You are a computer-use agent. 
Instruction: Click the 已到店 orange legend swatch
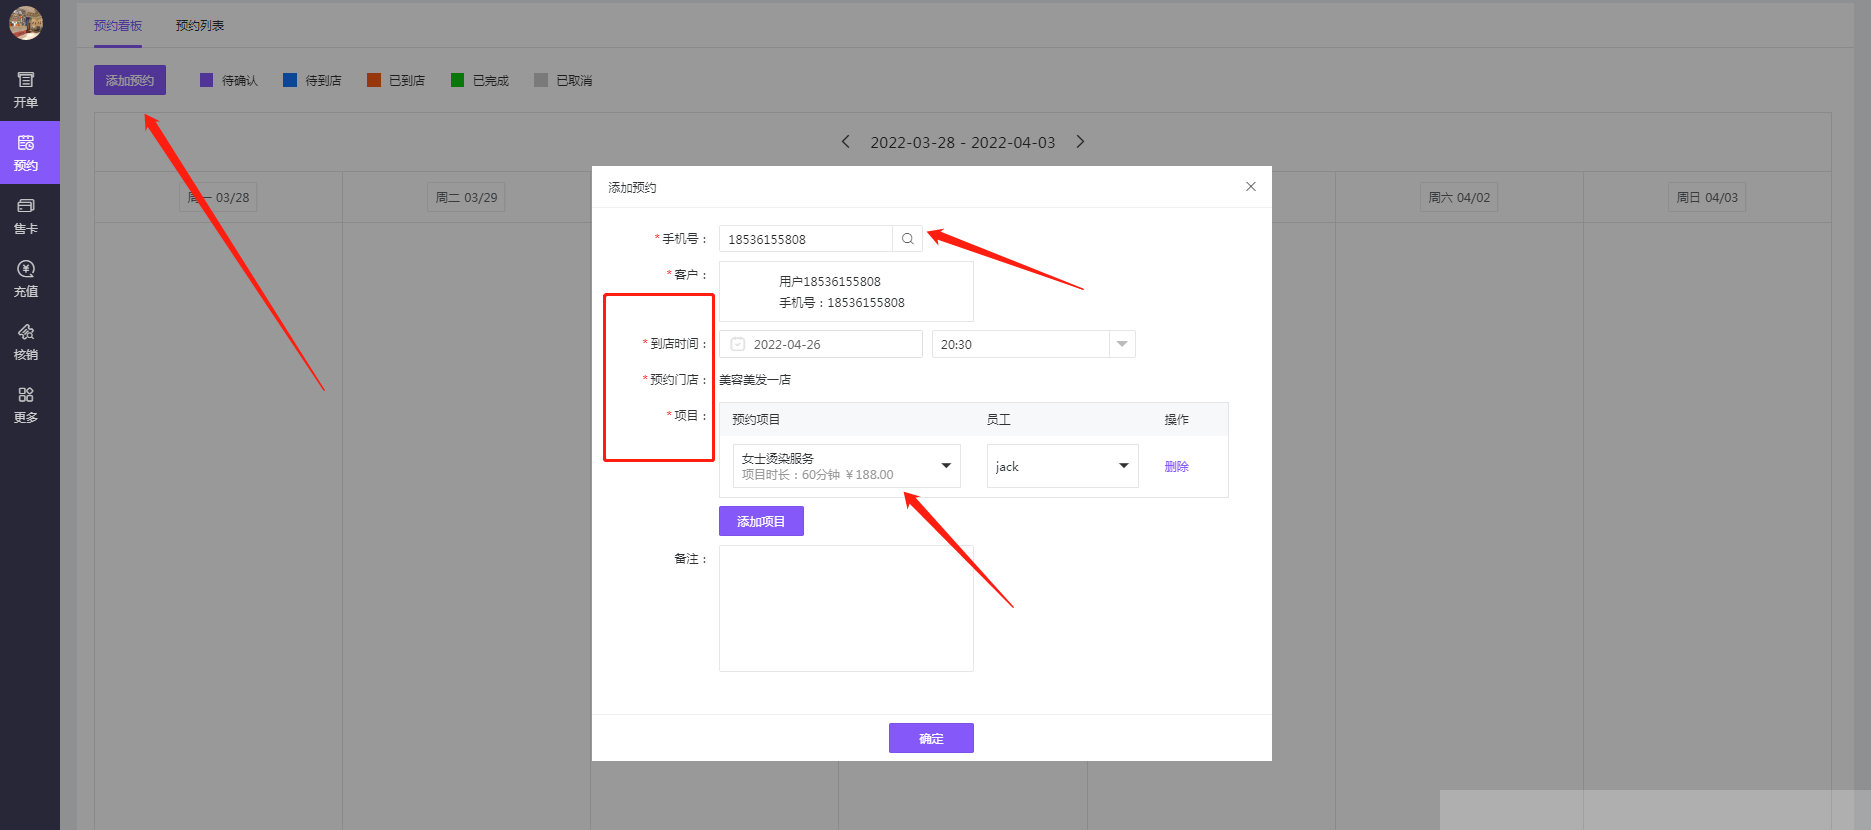[x=374, y=80]
